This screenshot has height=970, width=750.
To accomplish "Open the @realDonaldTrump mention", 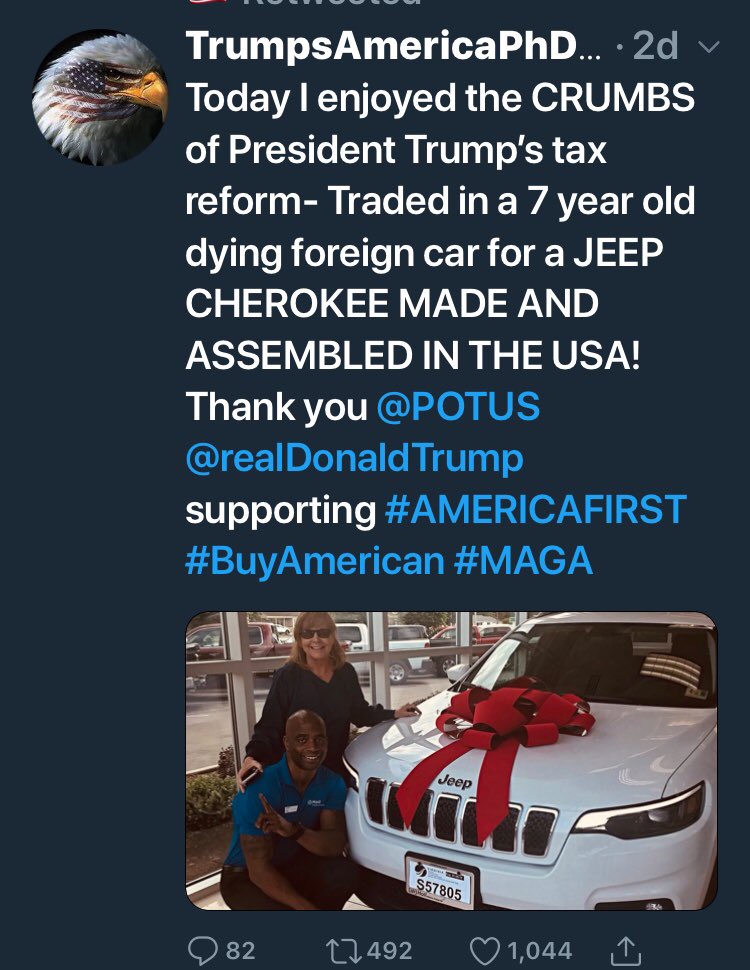I will (x=354, y=459).
